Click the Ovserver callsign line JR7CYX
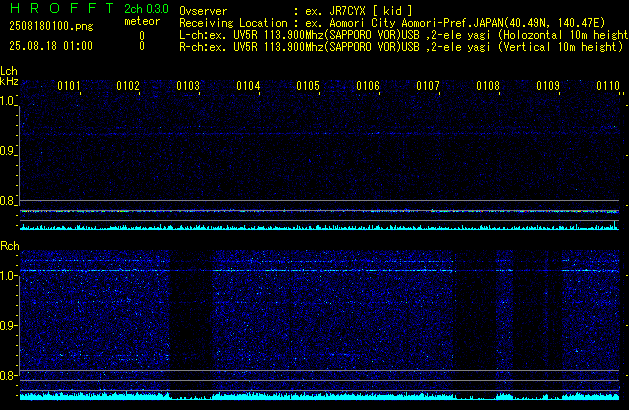 296,11
